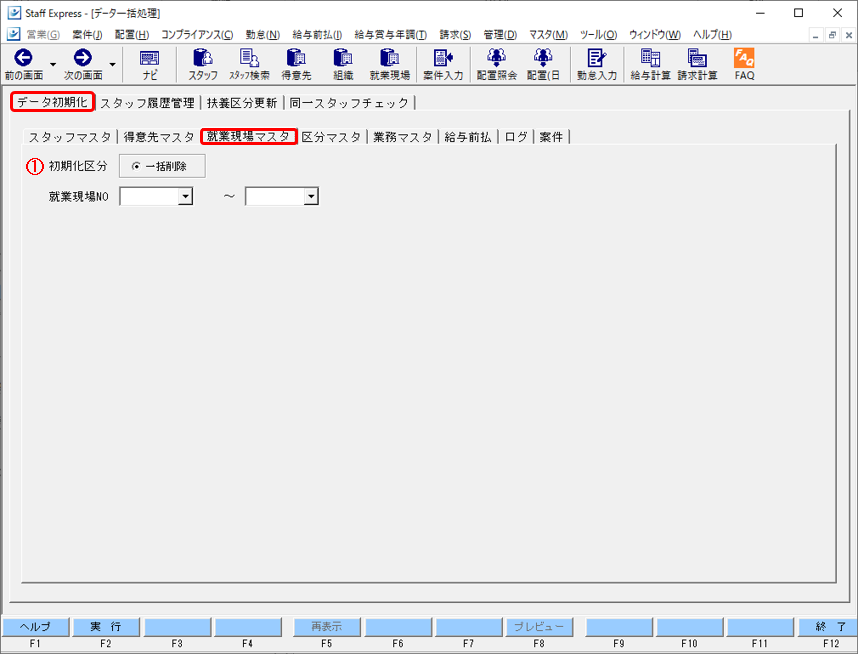
Task: Restore the inner MDI child window
Action: point(832,35)
